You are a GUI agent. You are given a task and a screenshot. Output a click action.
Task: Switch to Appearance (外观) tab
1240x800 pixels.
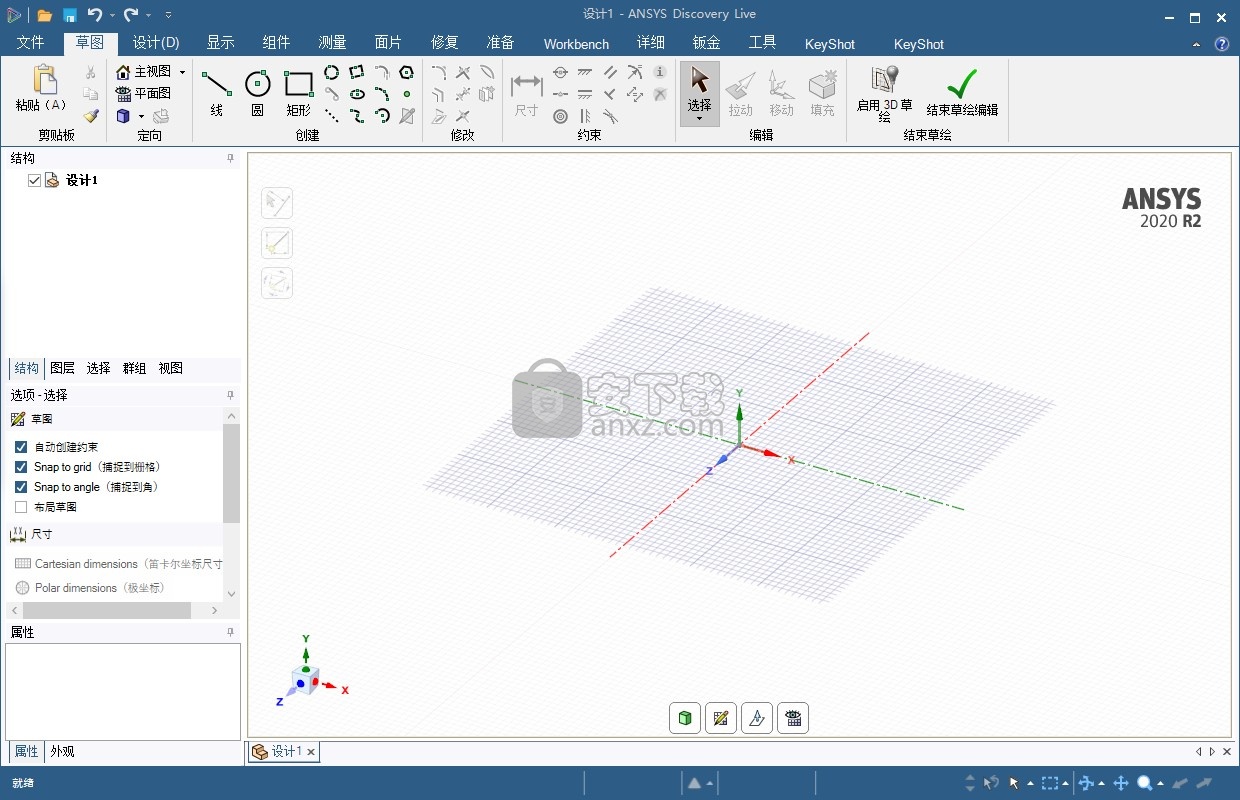point(62,751)
